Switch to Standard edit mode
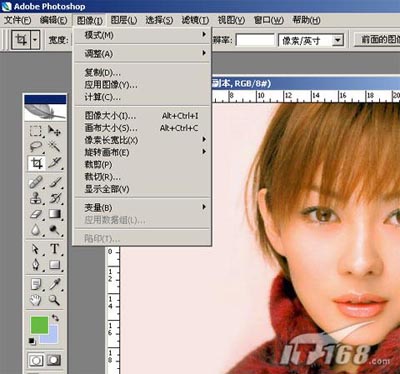 tap(36, 360)
